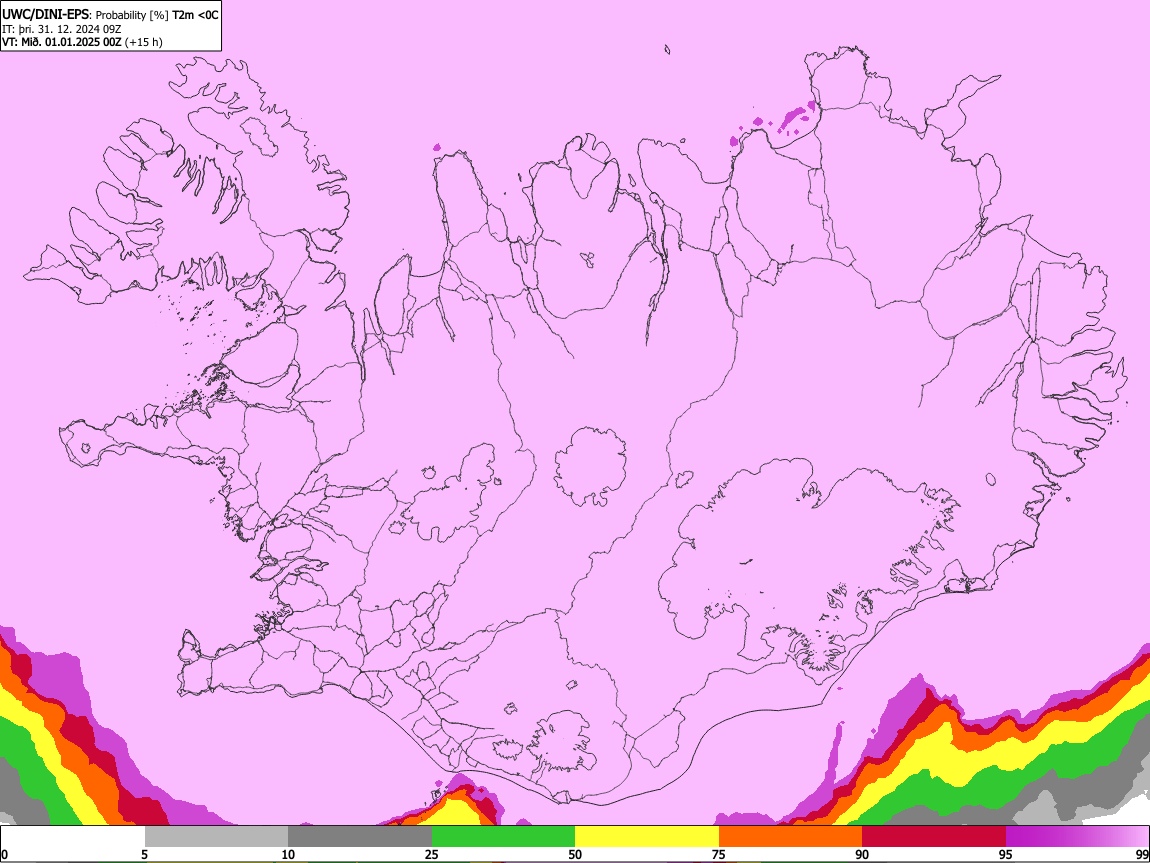This screenshot has width=1150, height=863.
Task: Click the white 0-5% legend color band
Action: click(73, 836)
